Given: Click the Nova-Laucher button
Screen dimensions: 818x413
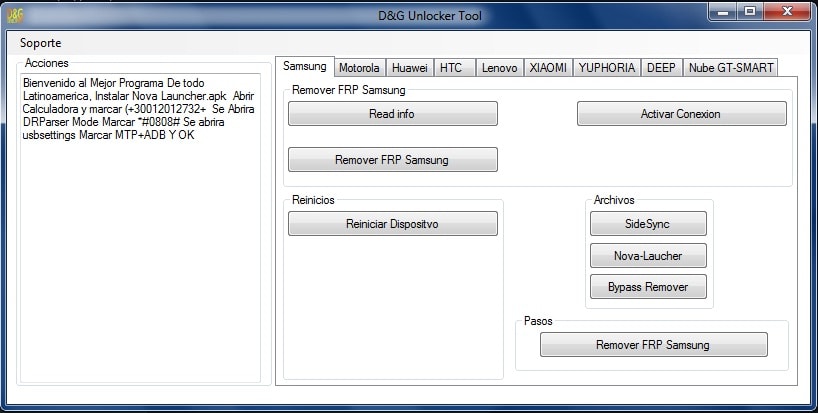Looking at the screenshot, I should click(x=648, y=256).
